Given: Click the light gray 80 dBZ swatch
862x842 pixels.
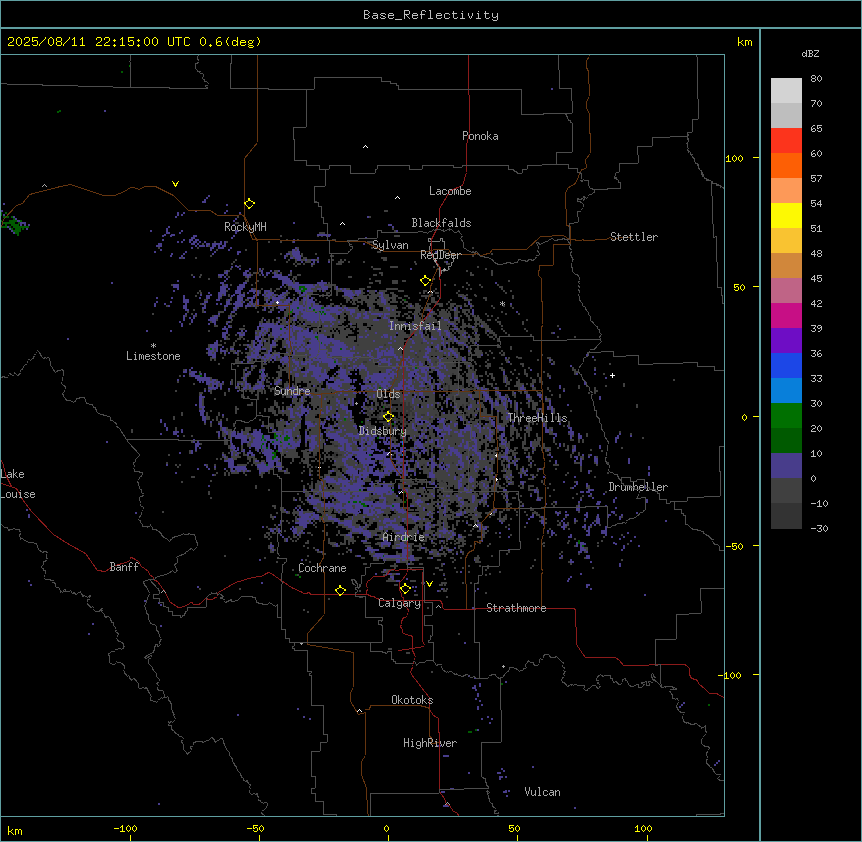Looking at the screenshot, I should pos(786,91).
